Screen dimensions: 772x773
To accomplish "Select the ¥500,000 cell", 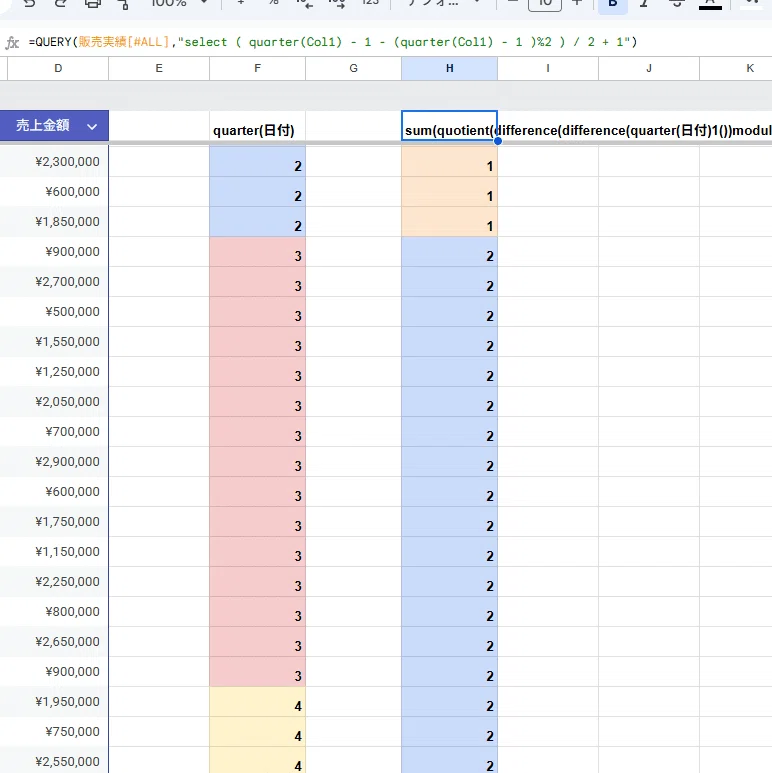I will point(54,312).
